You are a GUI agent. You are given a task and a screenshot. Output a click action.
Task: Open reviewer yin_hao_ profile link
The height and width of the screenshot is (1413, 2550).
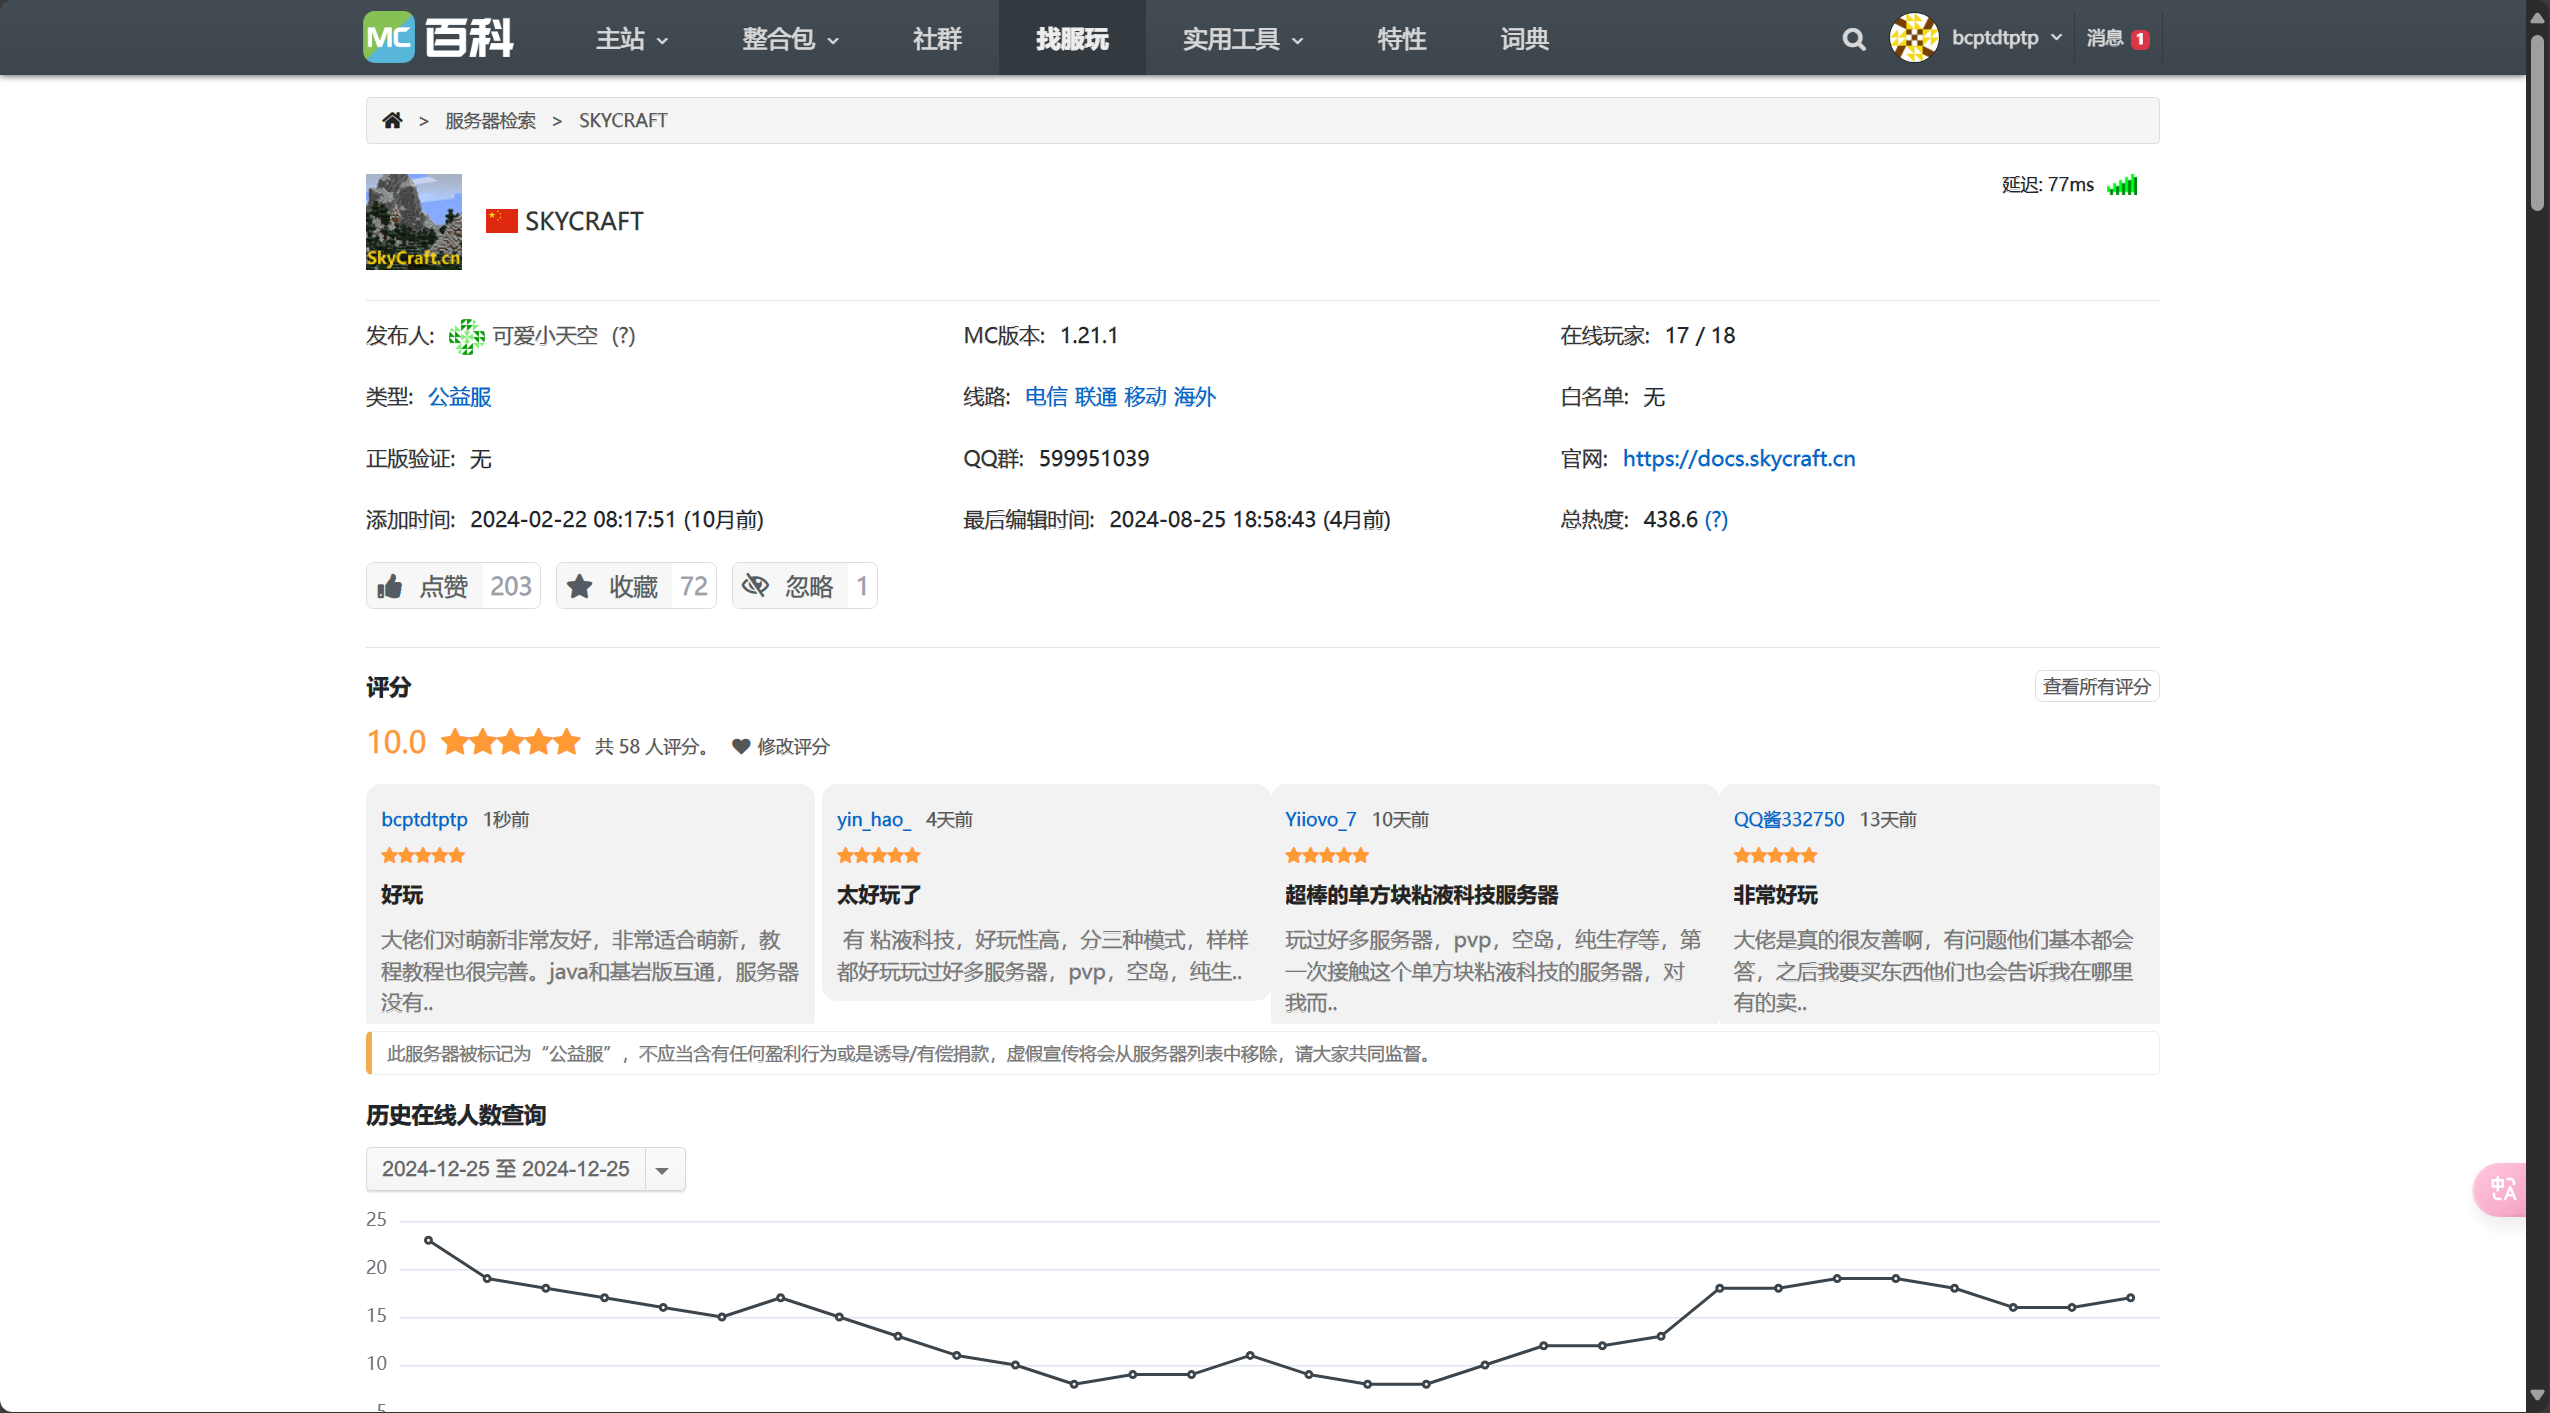(x=873, y=820)
